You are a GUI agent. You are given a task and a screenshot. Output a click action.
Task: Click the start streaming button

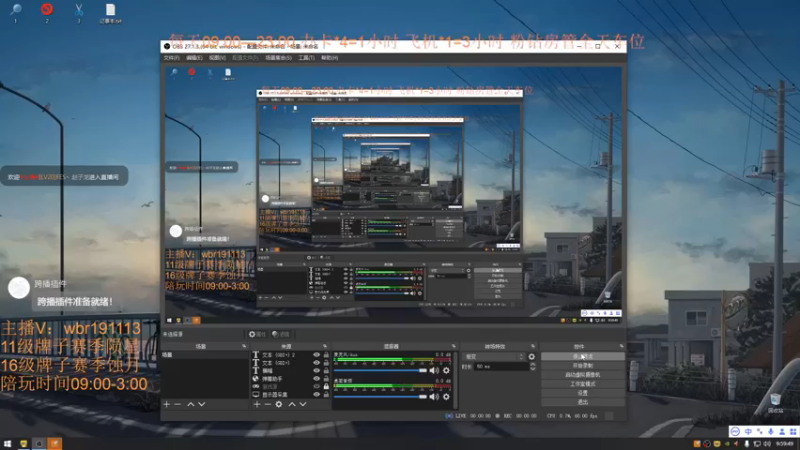click(583, 356)
